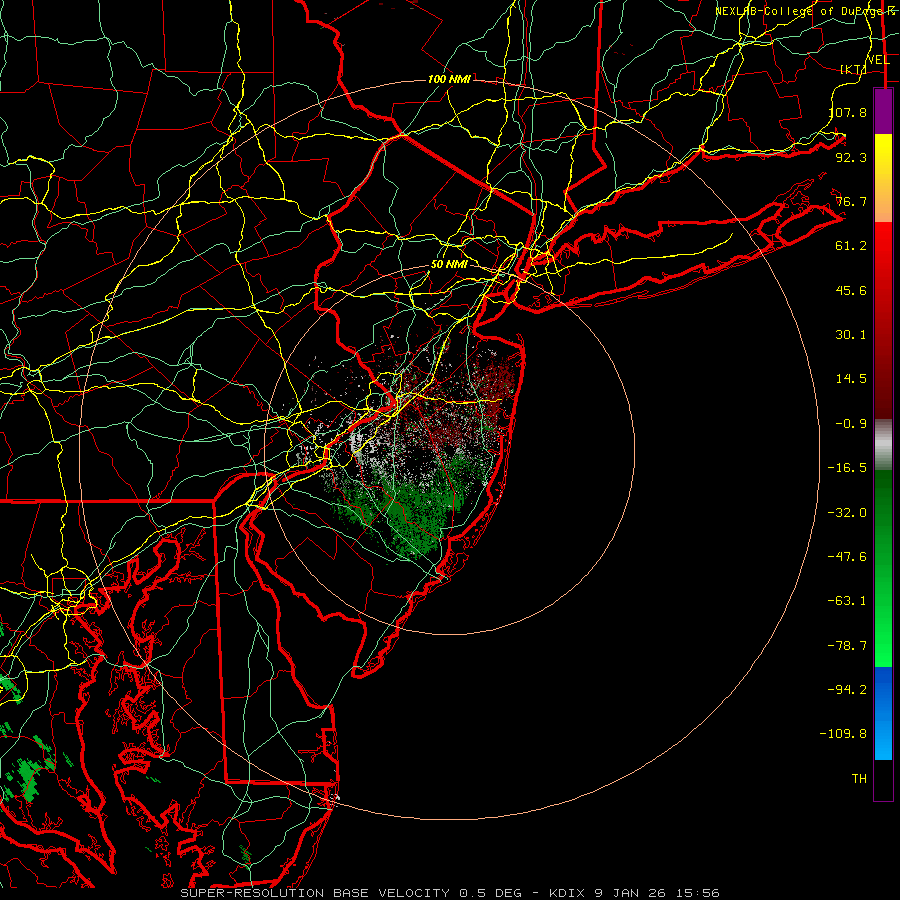The width and height of the screenshot is (900, 900).
Task: Click the 92.3 velocity scale value
Action: [851, 157]
